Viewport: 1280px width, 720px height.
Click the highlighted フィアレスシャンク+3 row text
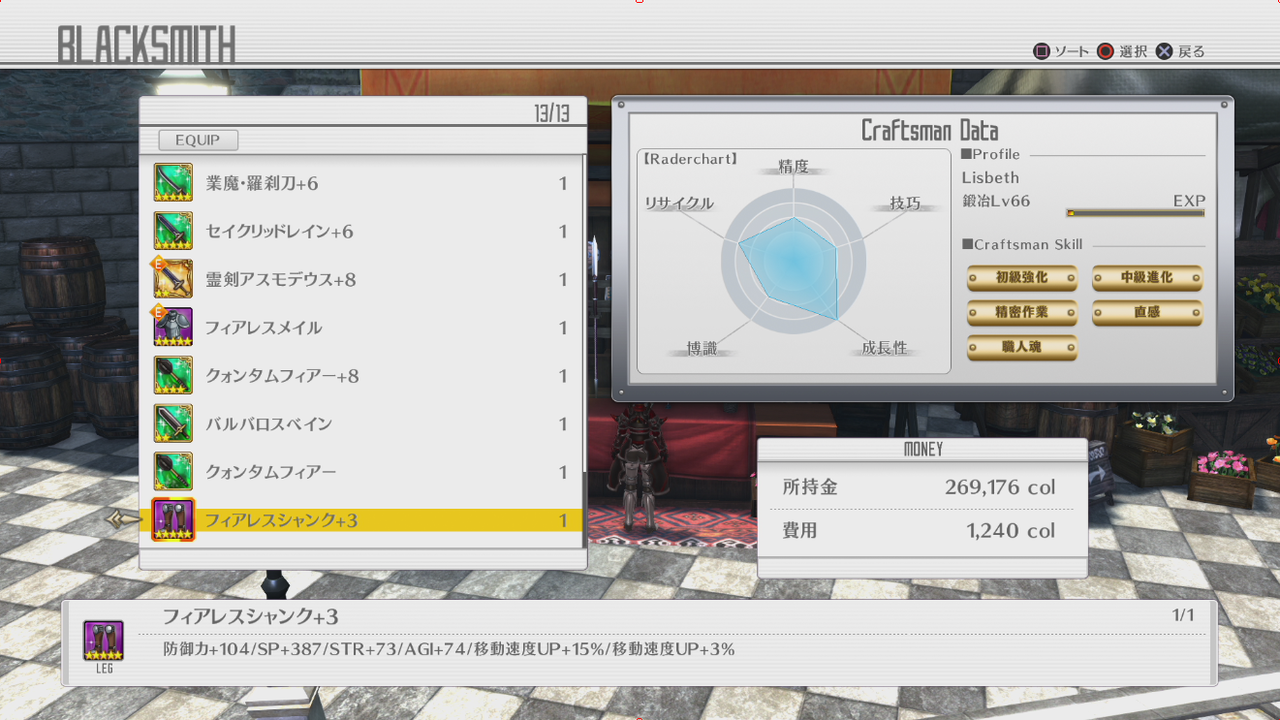pyautogui.click(x=281, y=520)
